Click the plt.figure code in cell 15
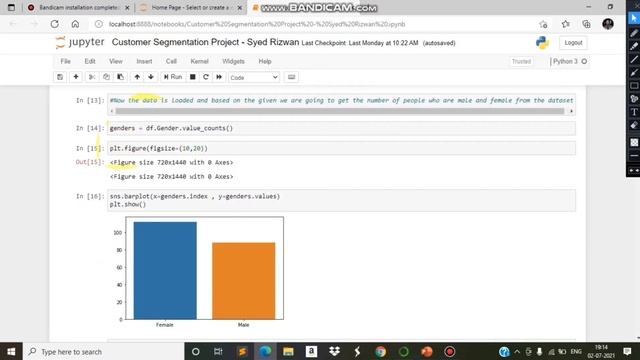 (159, 149)
